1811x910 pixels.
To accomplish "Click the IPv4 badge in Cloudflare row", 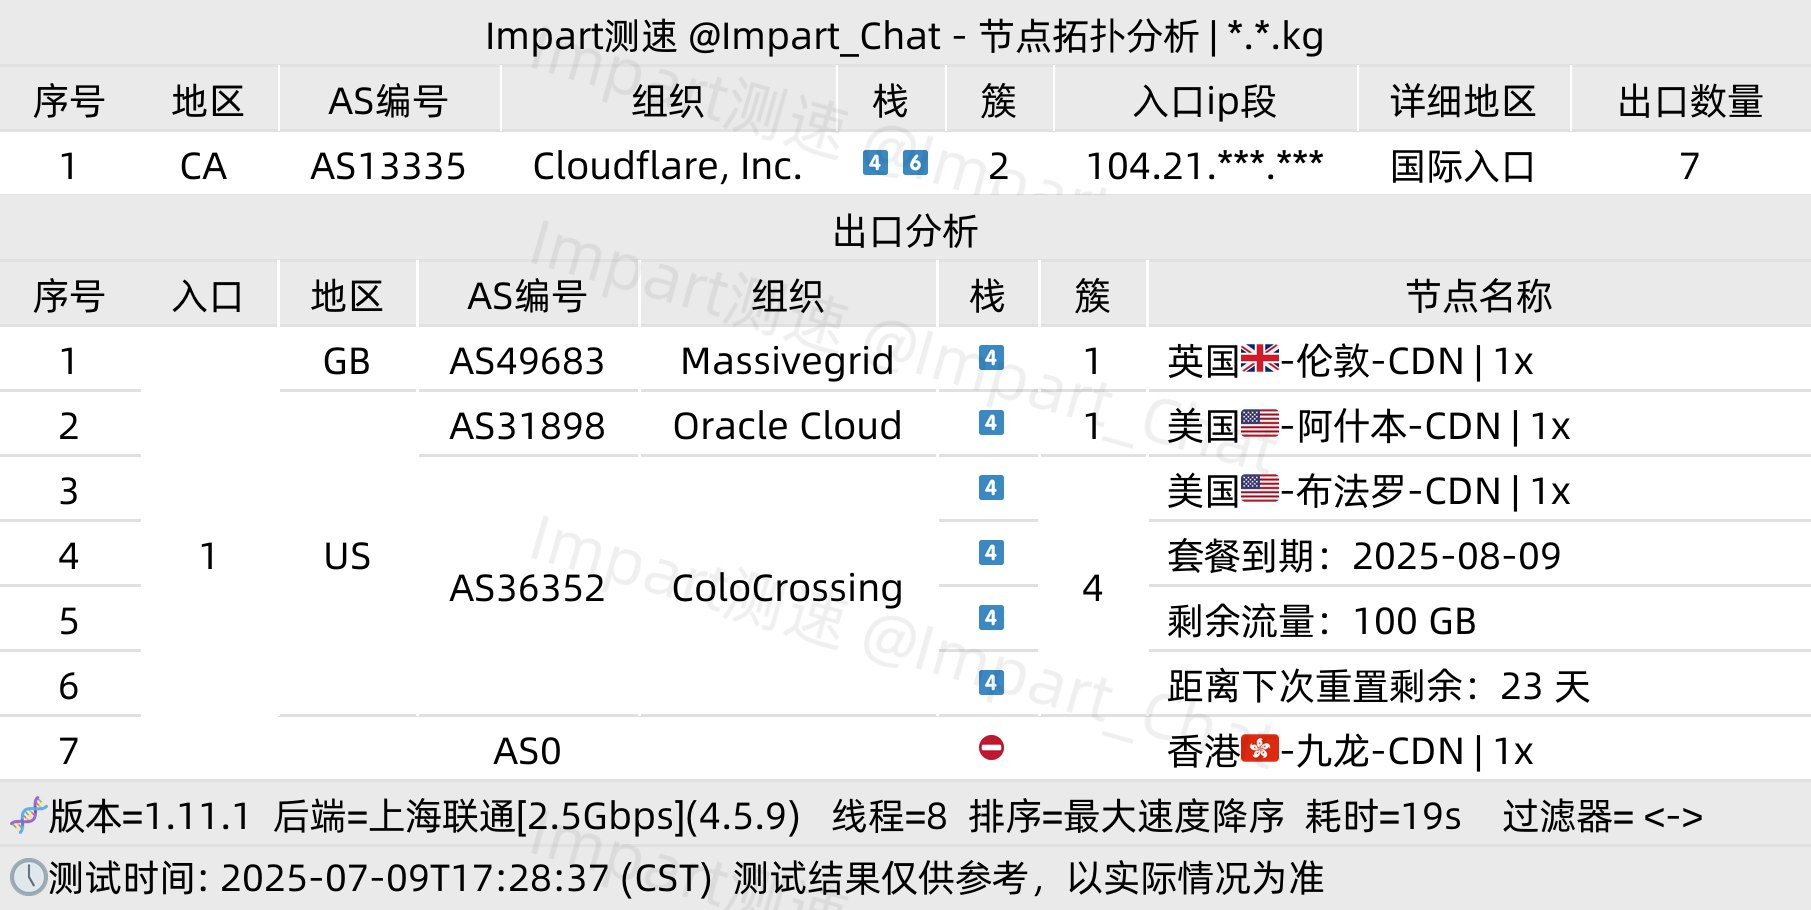I will tap(875, 163).
